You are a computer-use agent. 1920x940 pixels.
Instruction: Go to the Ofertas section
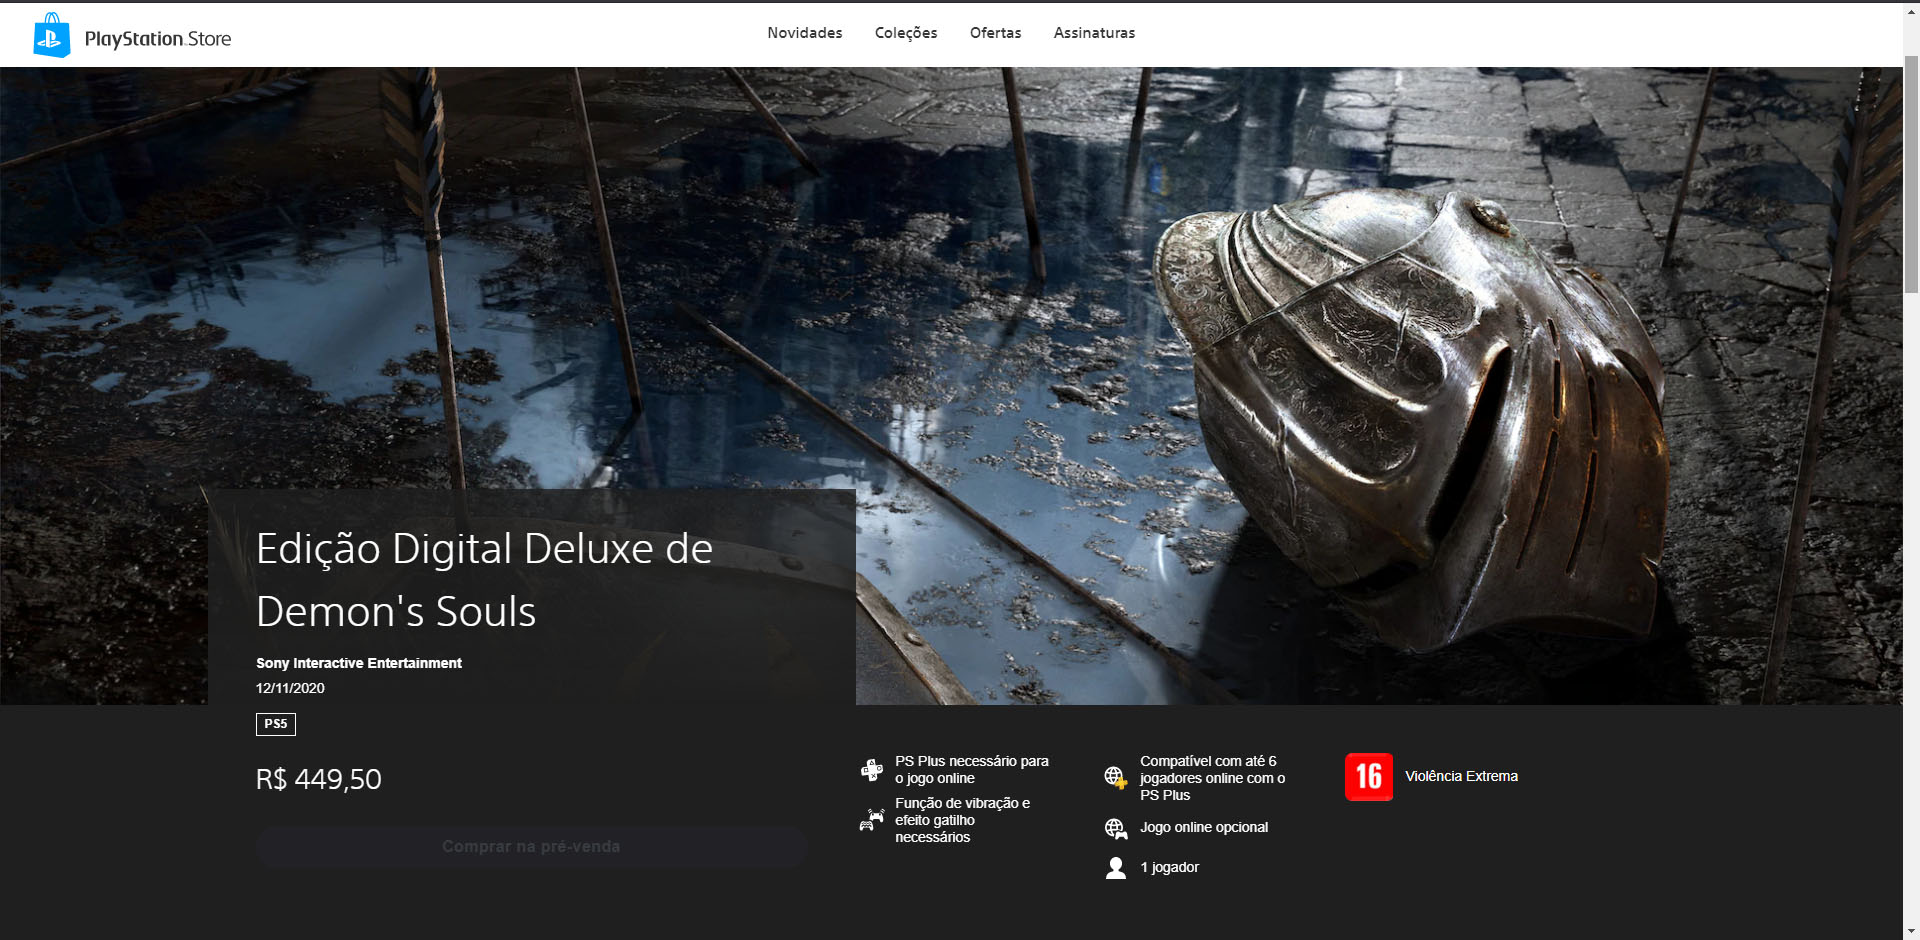pyautogui.click(x=996, y=33)
